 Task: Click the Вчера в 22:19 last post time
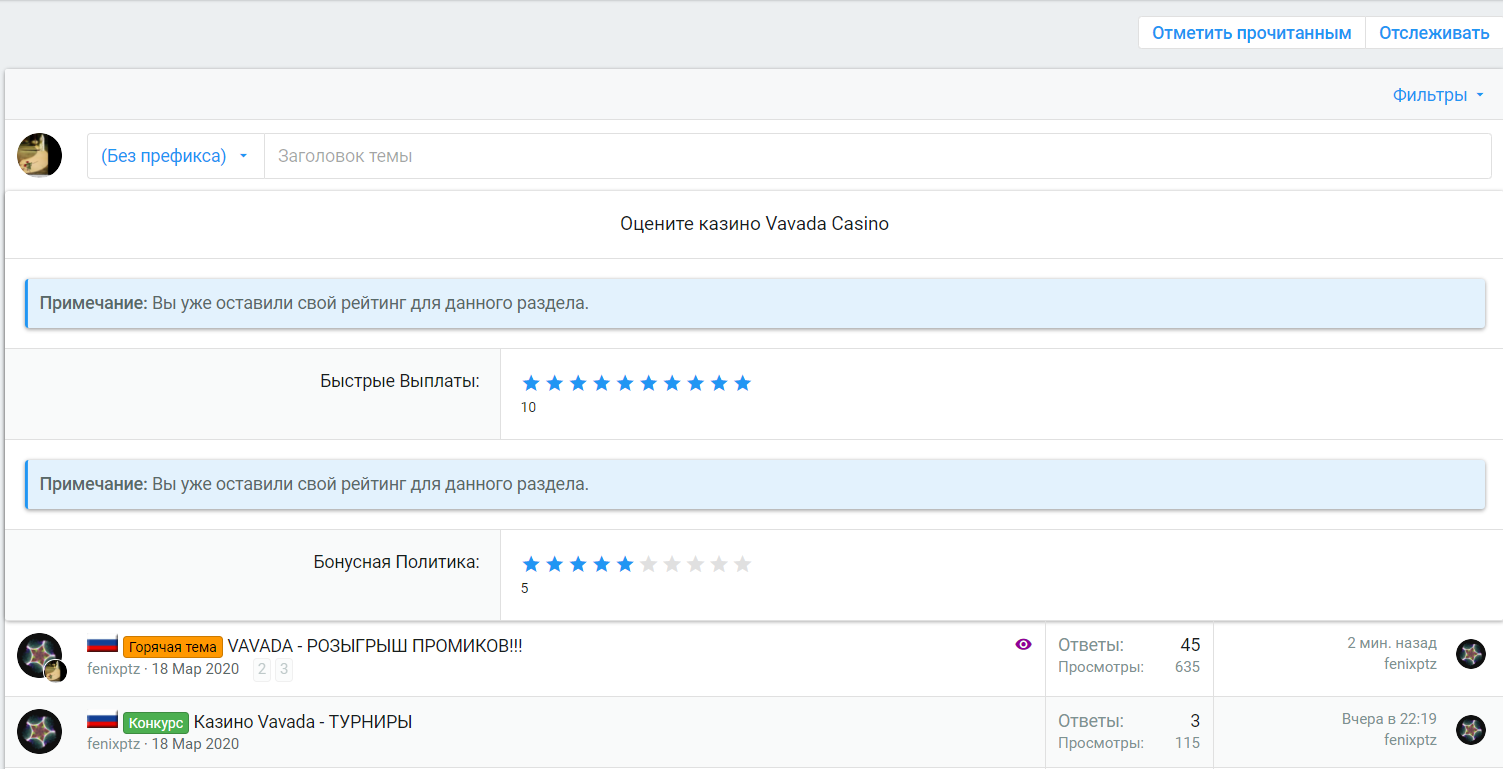pos(1389,719)
